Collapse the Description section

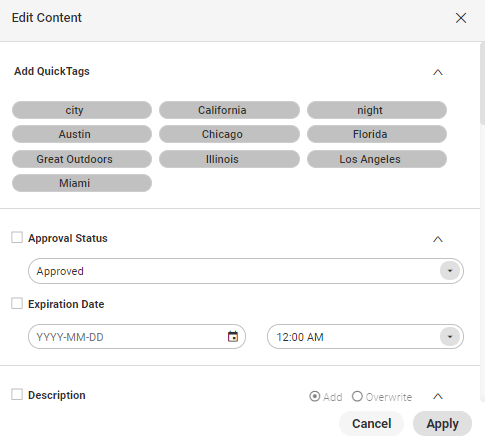[x=438, y=396]
